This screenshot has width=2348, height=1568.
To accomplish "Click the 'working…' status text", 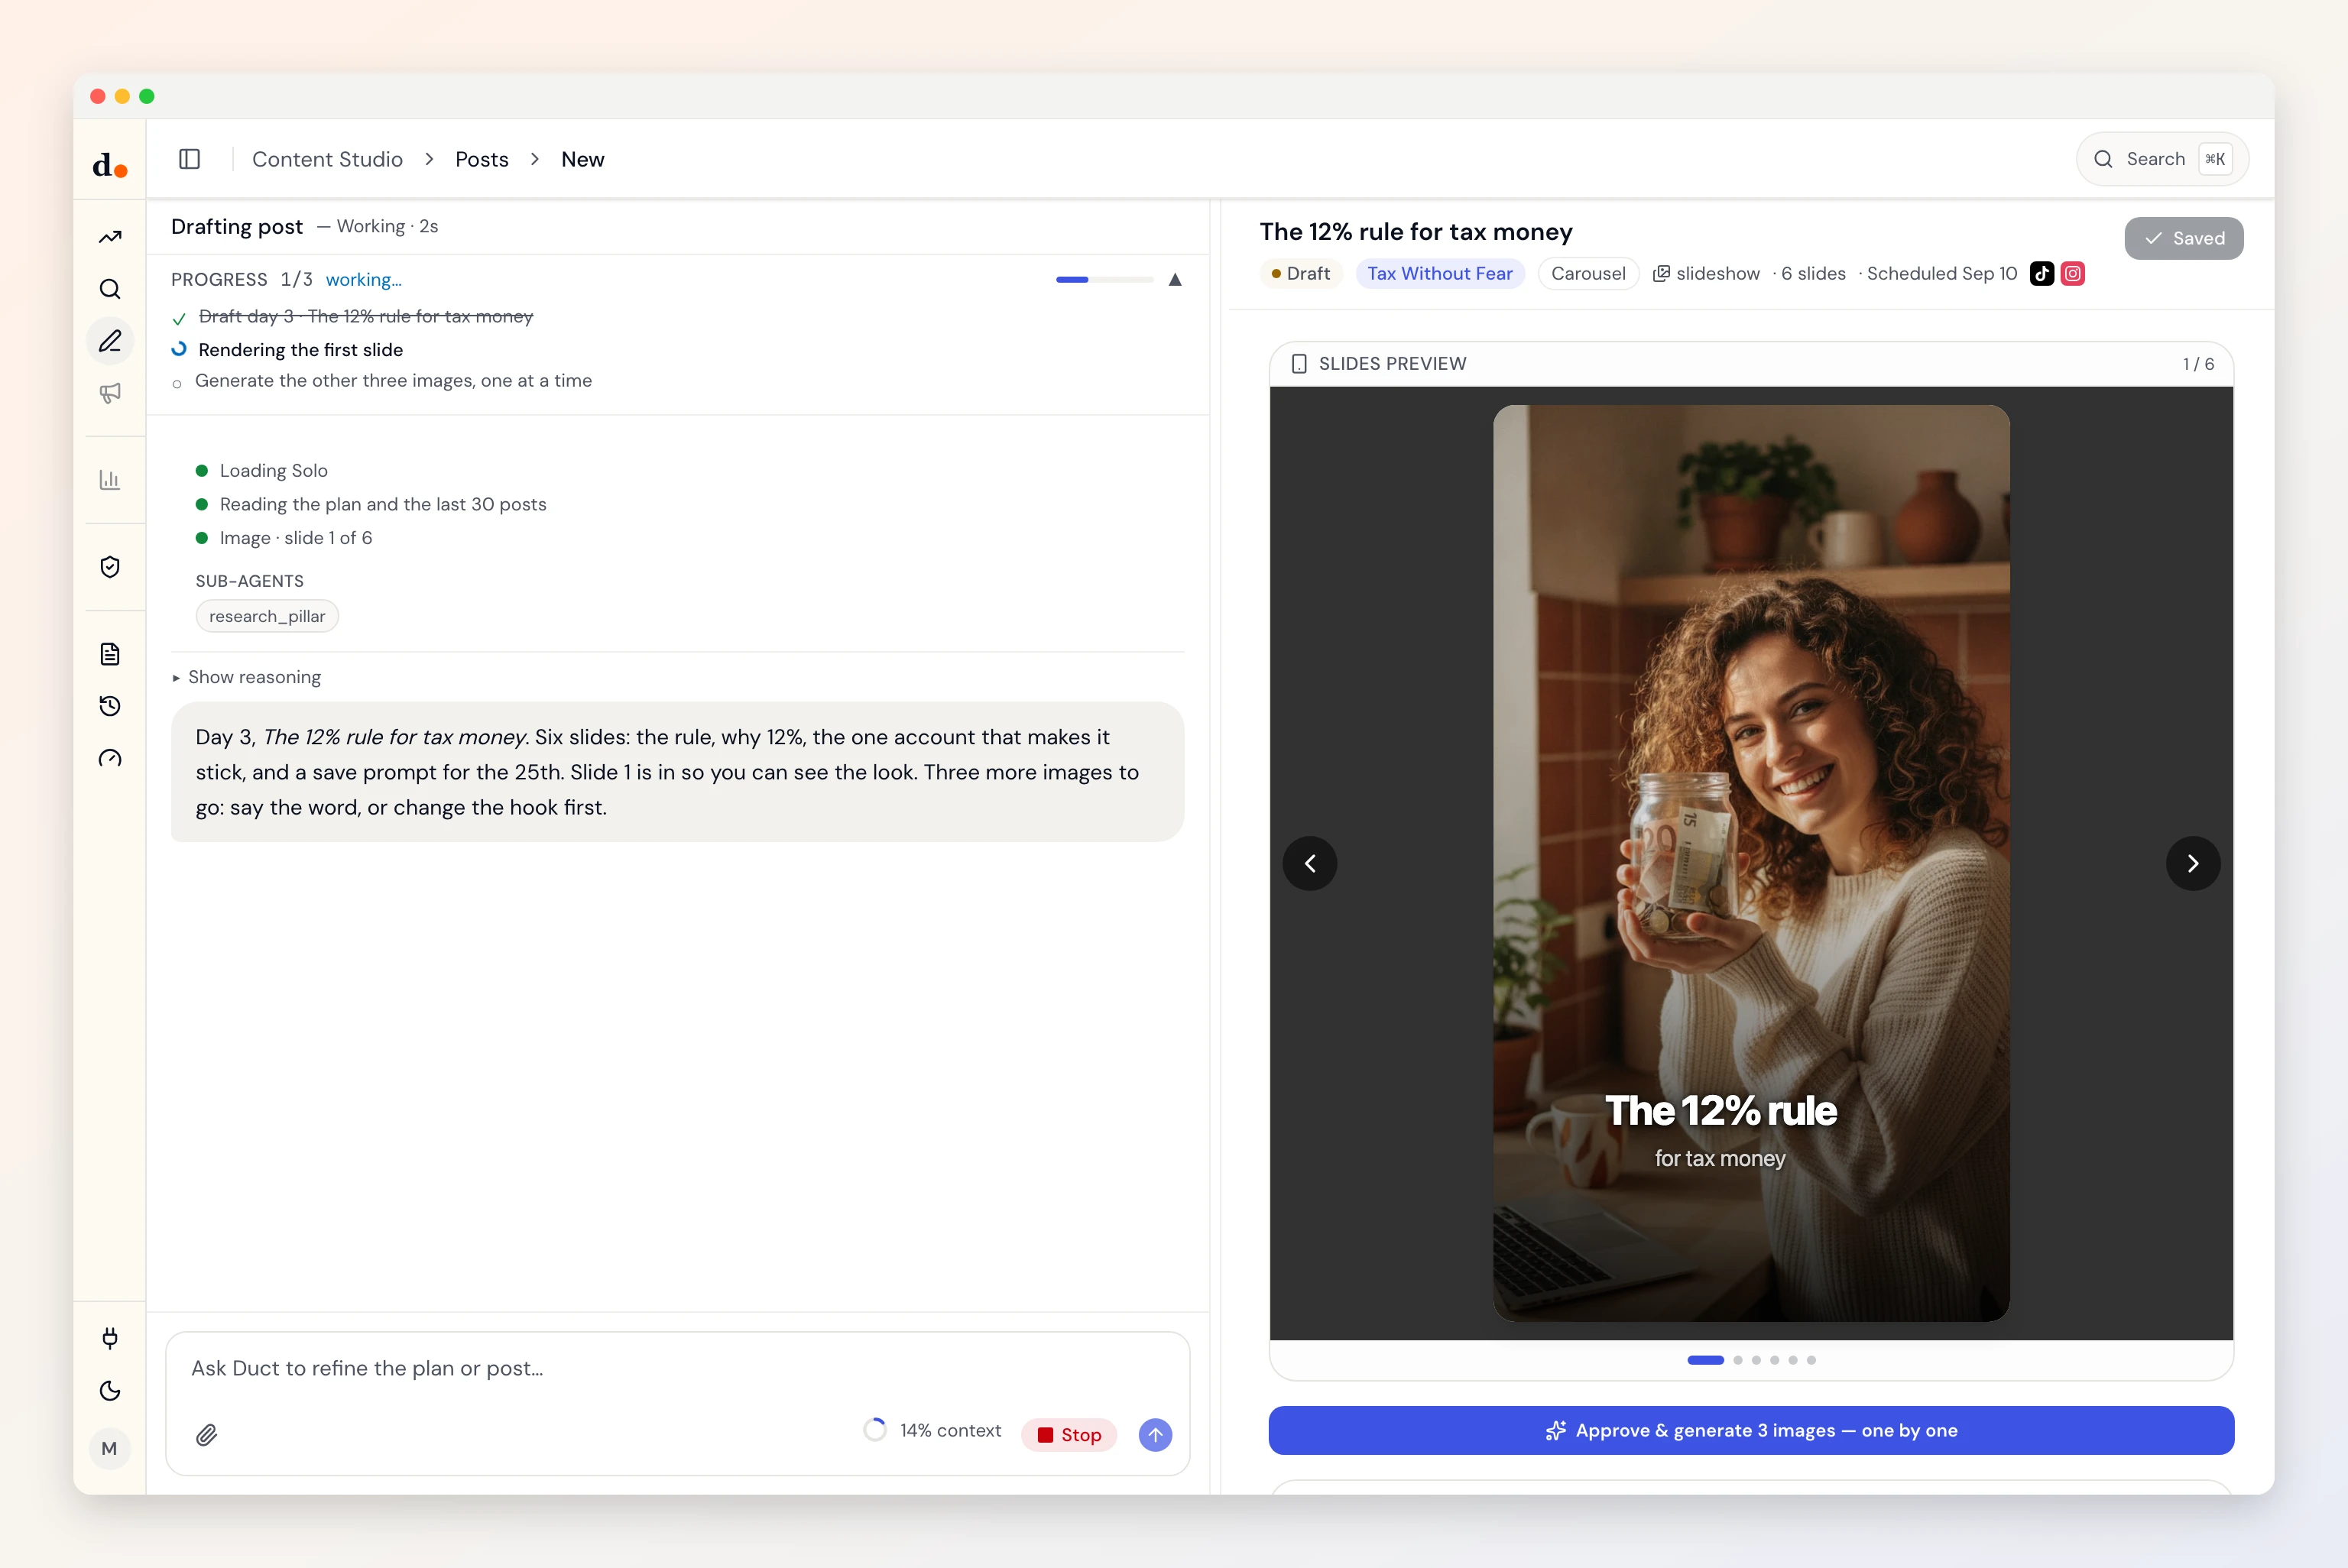I will tap(363, 280).
